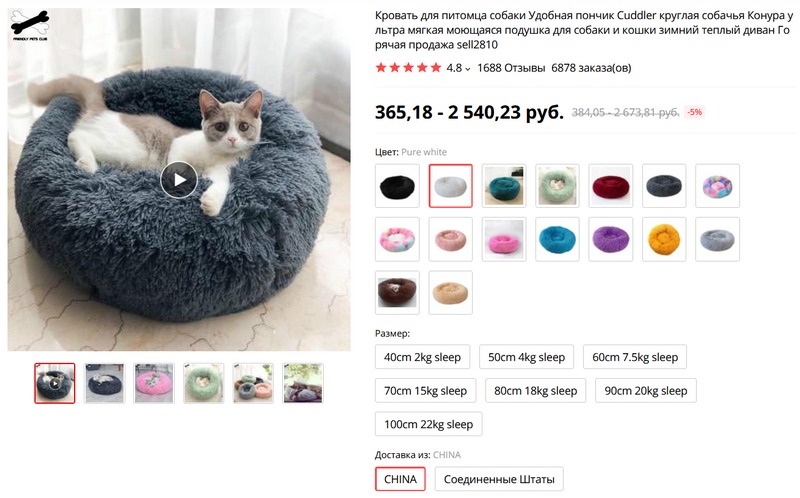
Task: Select the 100cm 22kg sleep size
Action: coord(428,424)
